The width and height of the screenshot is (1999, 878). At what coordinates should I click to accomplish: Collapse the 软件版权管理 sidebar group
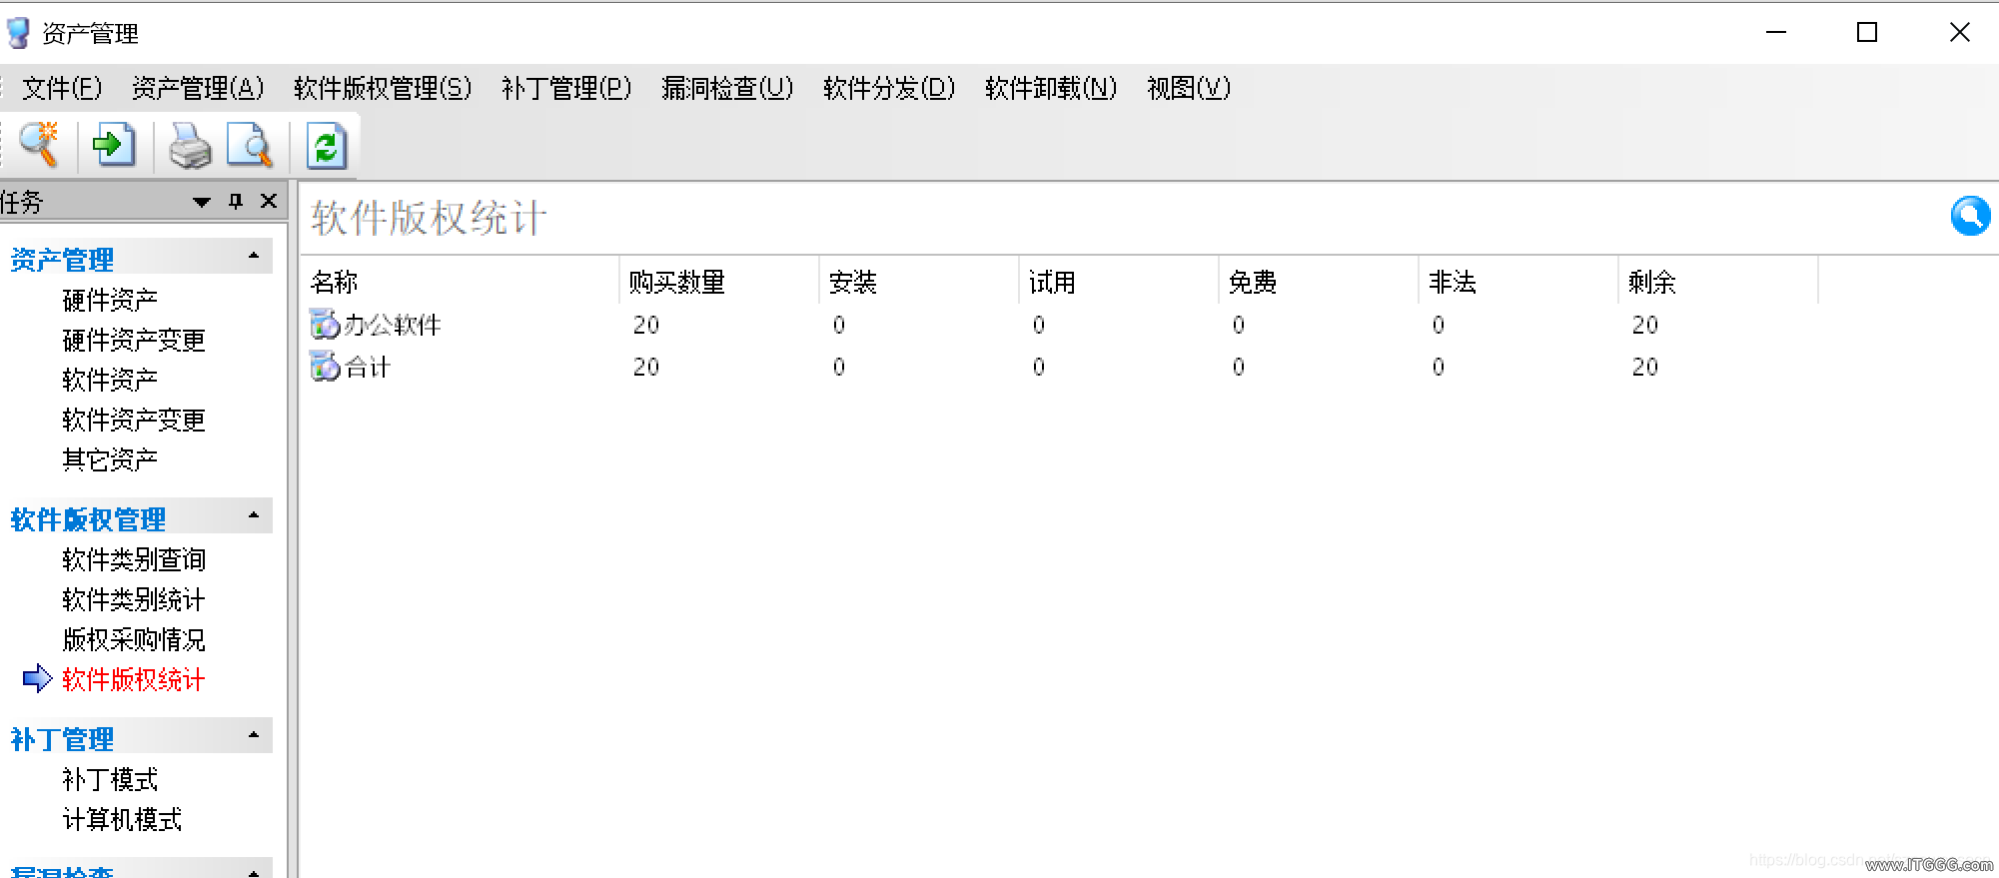(254, 517)
